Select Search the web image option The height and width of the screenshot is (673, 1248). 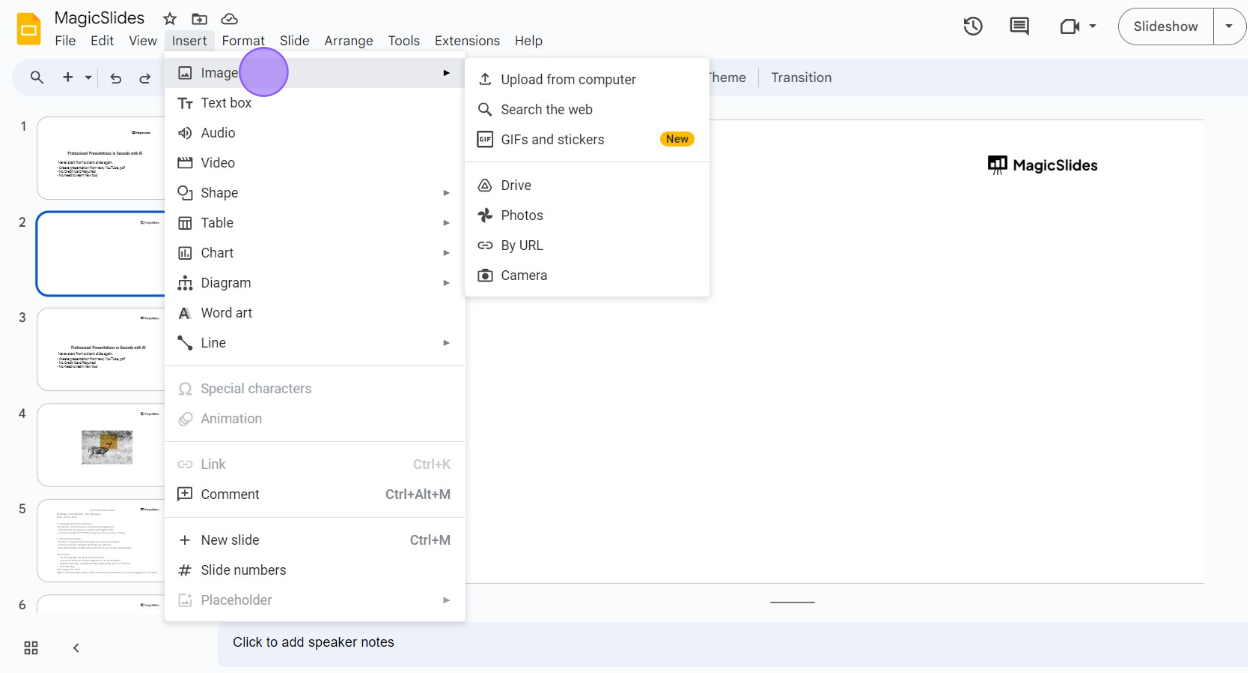click(546, 110)
